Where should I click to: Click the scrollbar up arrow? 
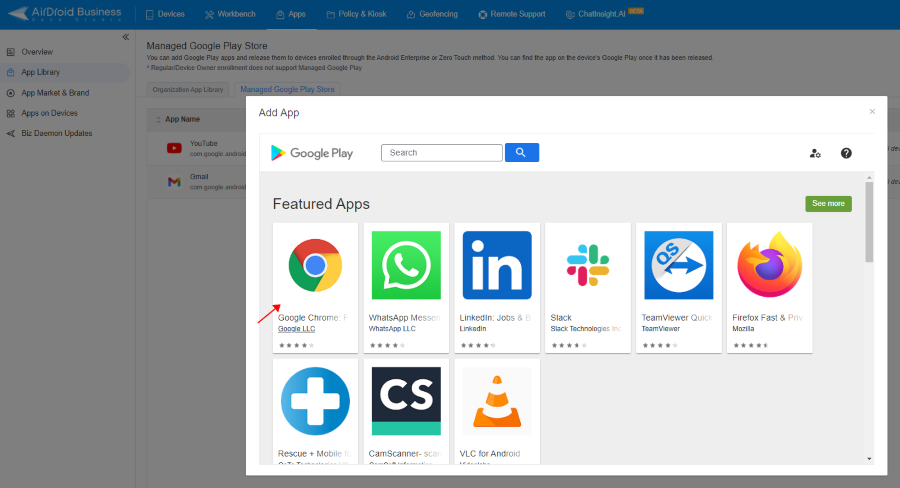point(869,177)
